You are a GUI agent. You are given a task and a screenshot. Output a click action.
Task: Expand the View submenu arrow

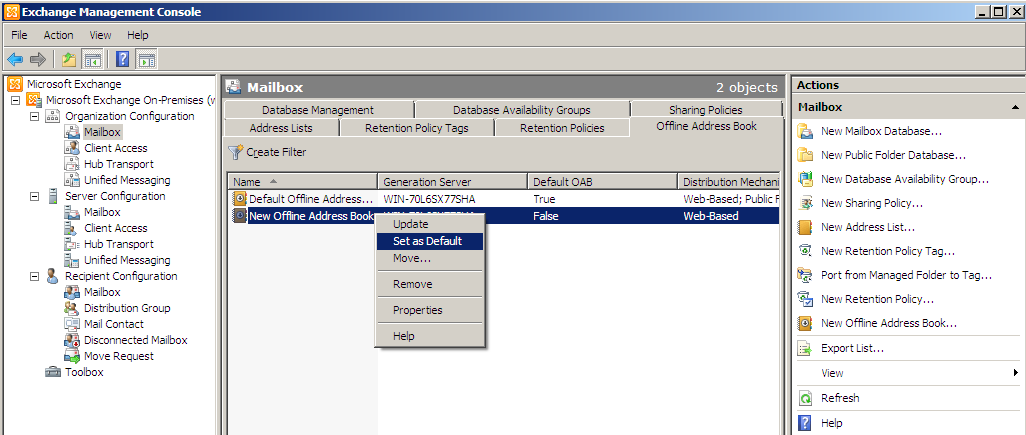(1016, 373)
